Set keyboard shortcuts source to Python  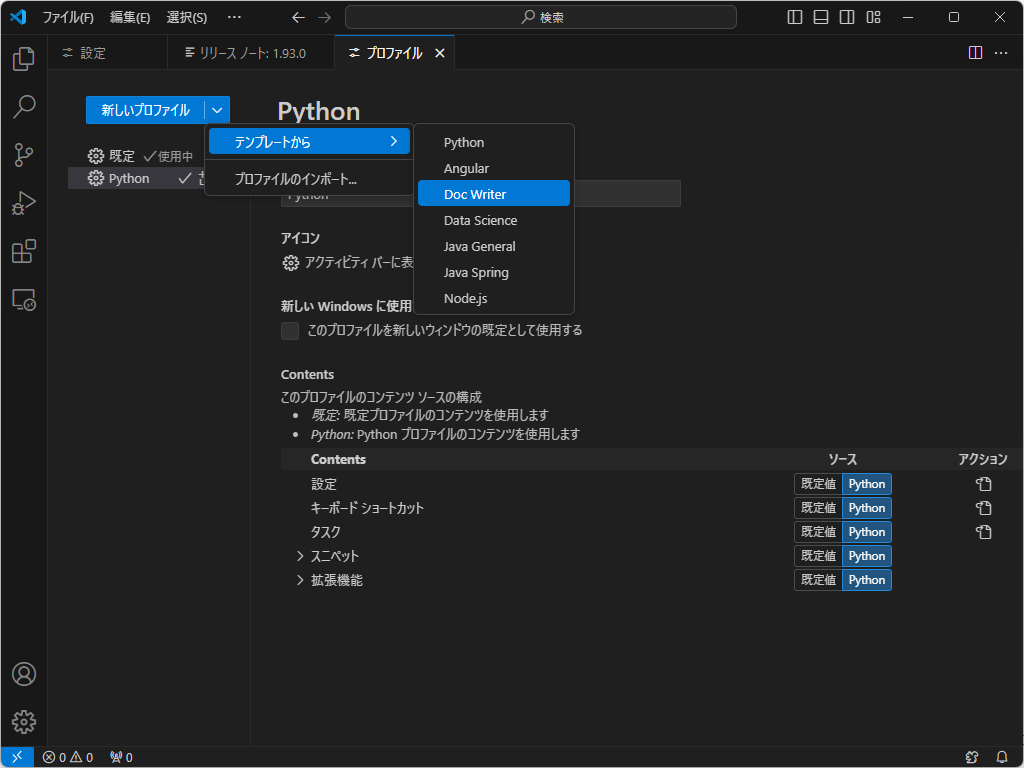(866, 508)
